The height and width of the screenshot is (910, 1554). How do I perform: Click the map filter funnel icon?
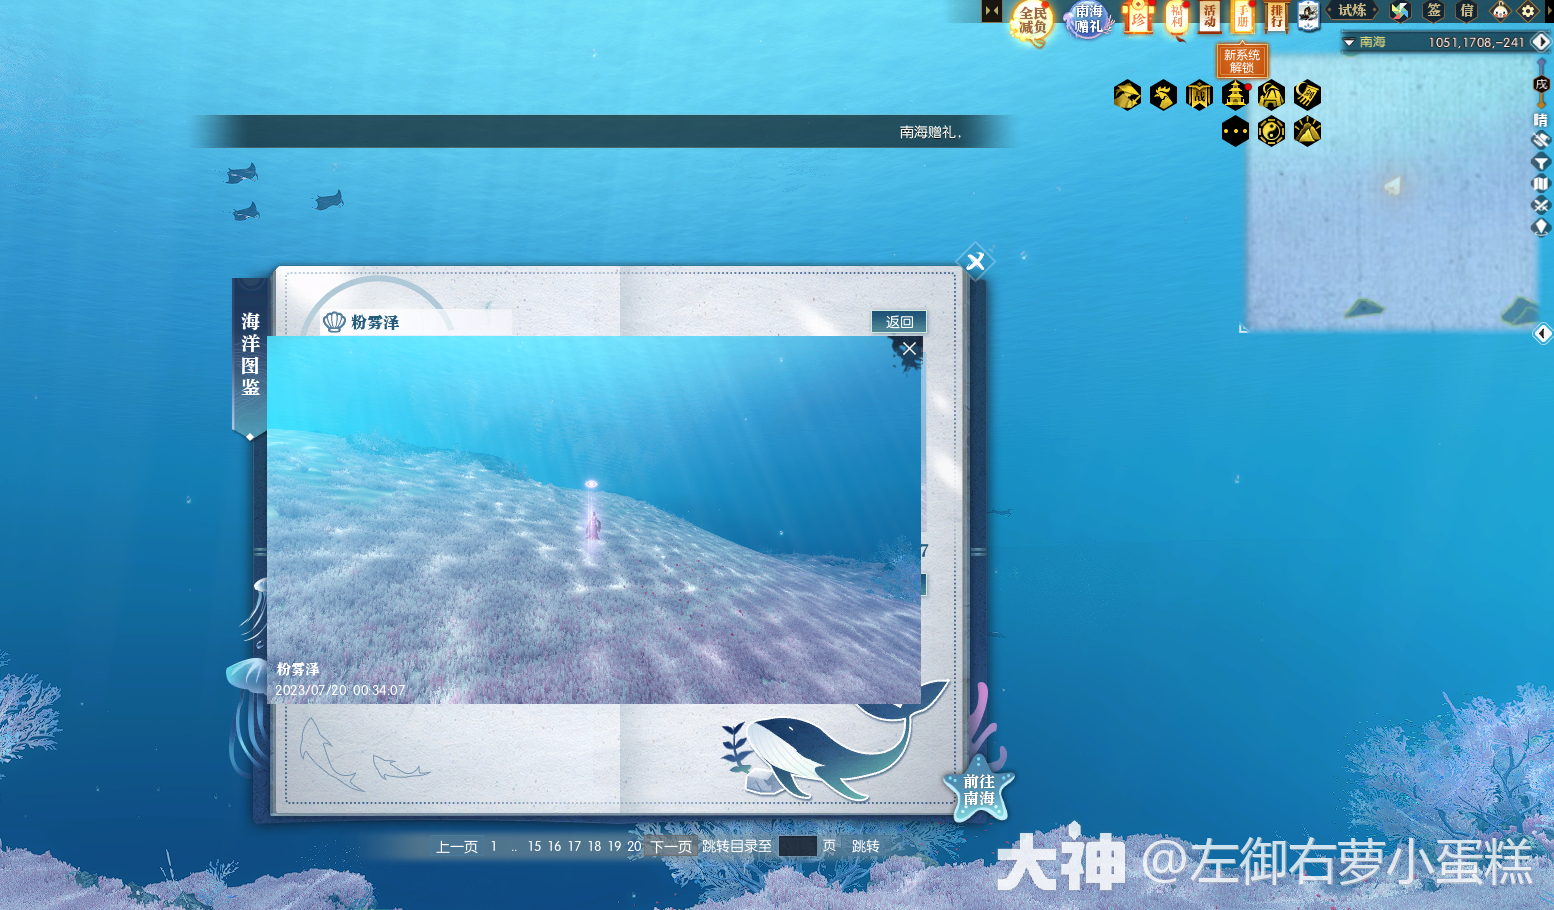(1541, 162)
